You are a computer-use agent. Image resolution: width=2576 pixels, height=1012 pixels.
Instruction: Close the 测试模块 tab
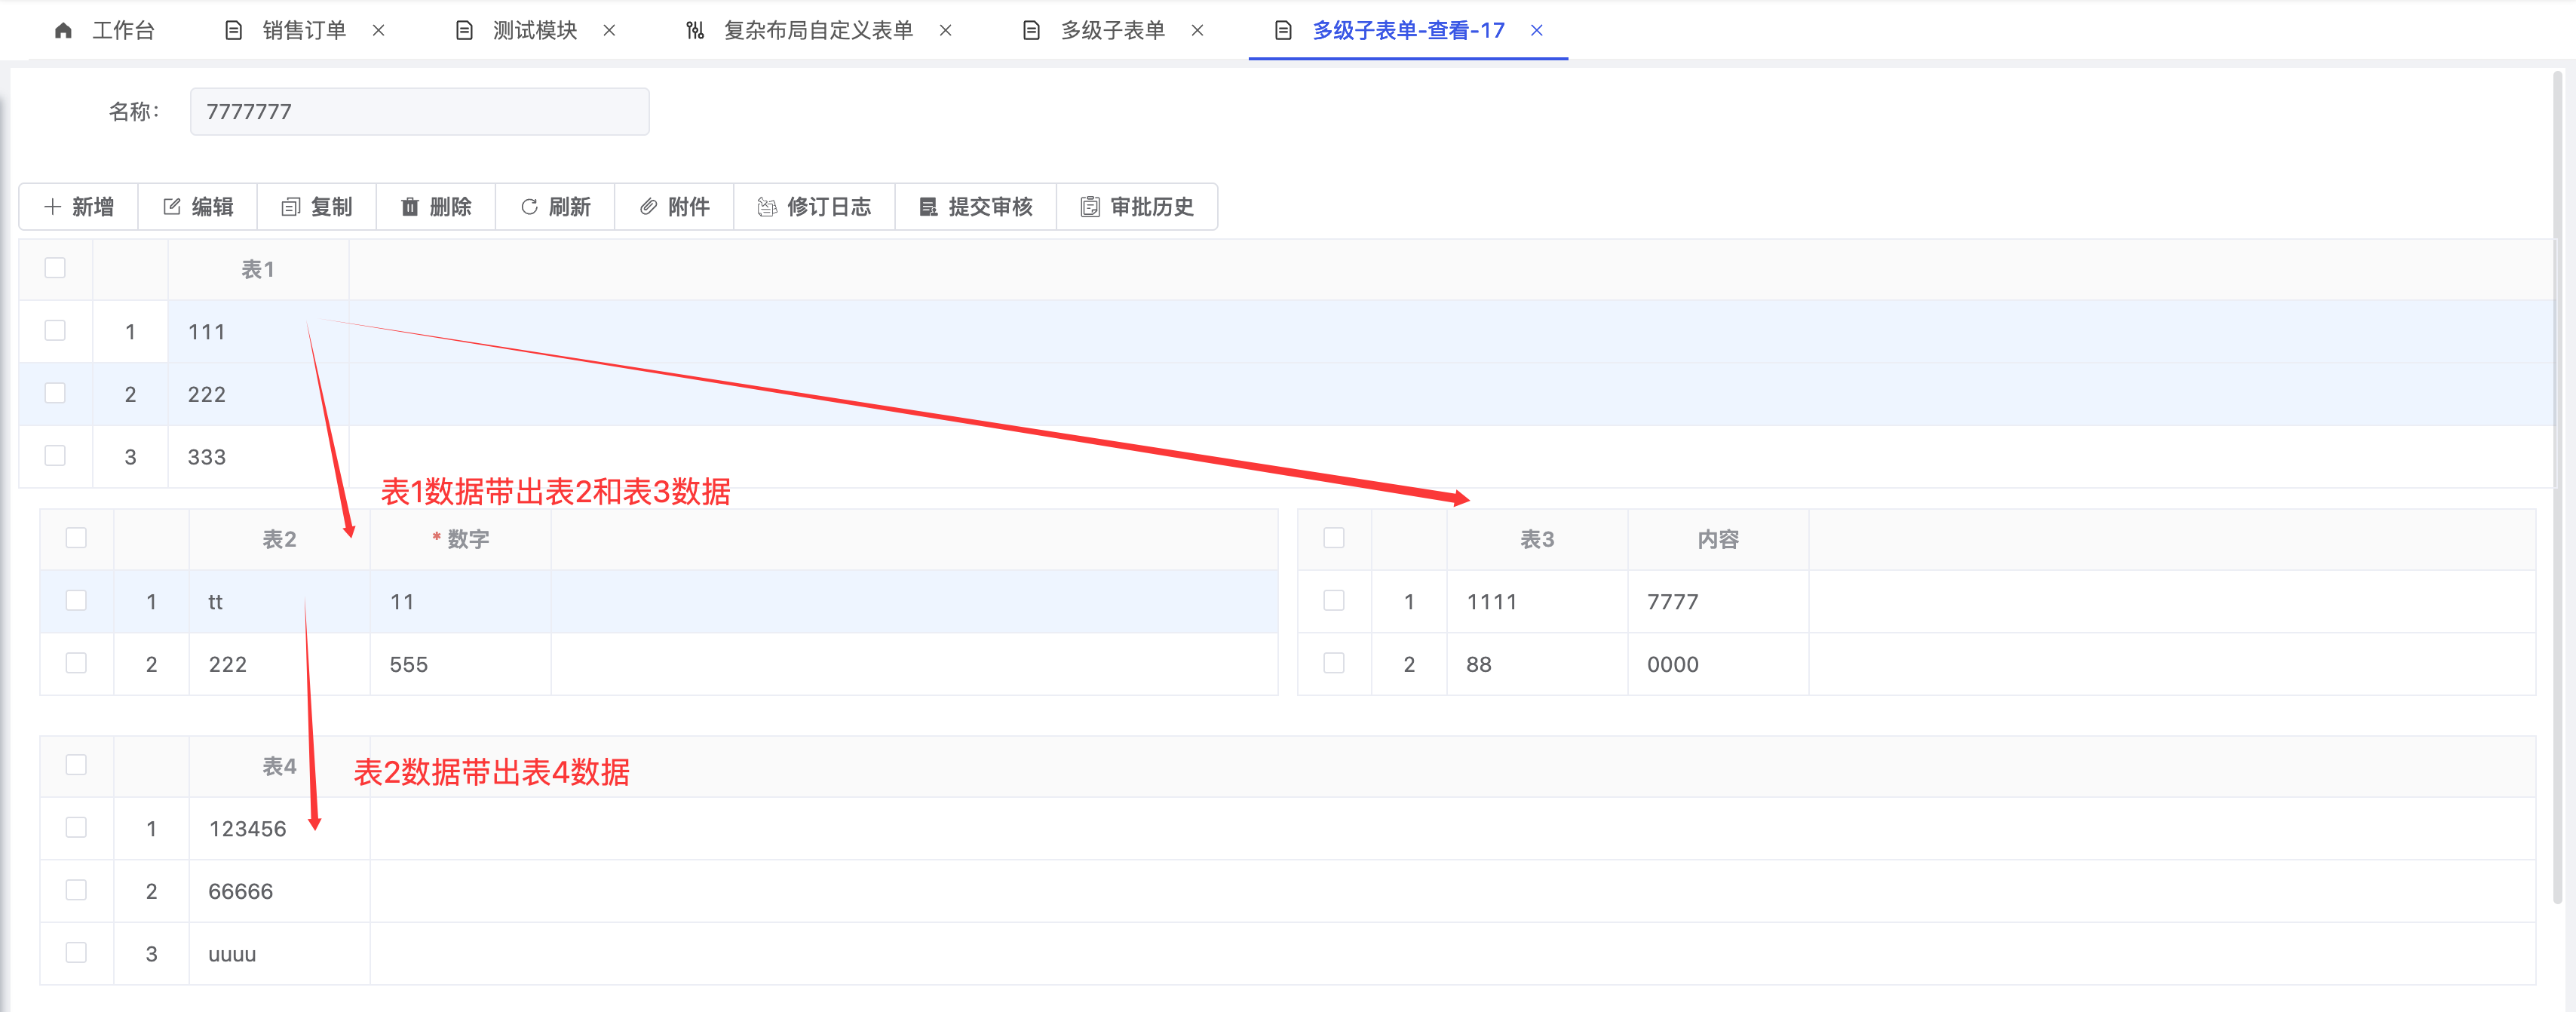(609, 31)
